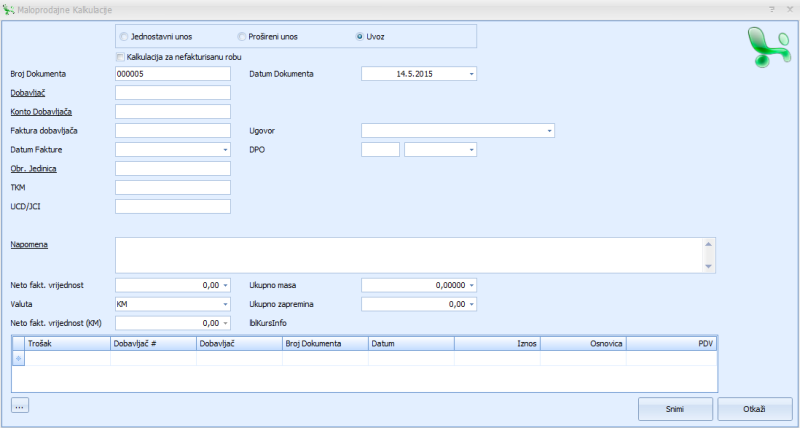Image resolution: width=800 pixels, height=428 pixels.
Task: Open the DPO date dropdown
Action: tap(471, 150)
